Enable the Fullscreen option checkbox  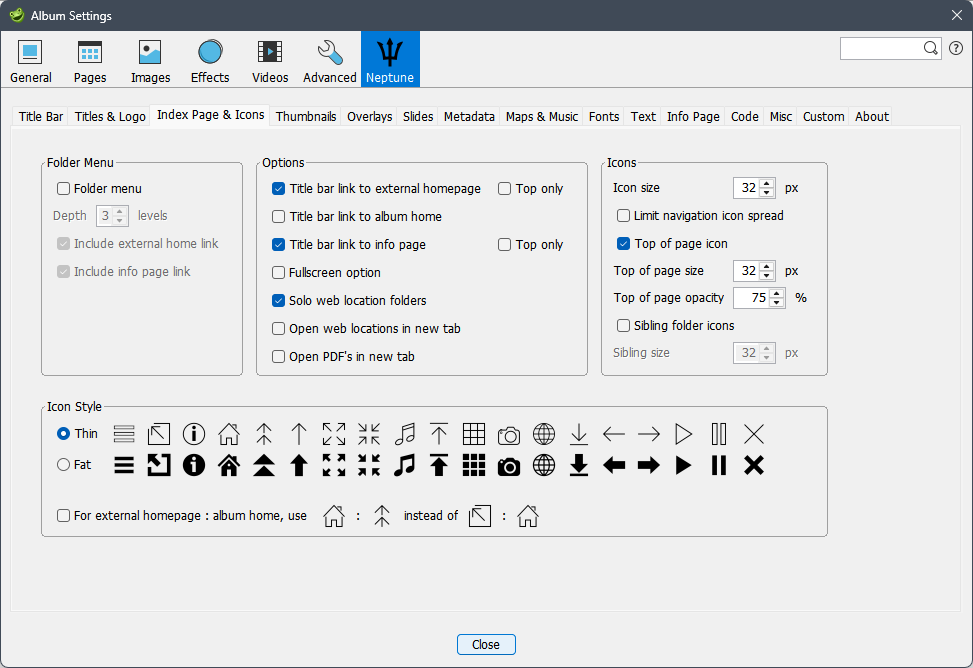(279, 273)
